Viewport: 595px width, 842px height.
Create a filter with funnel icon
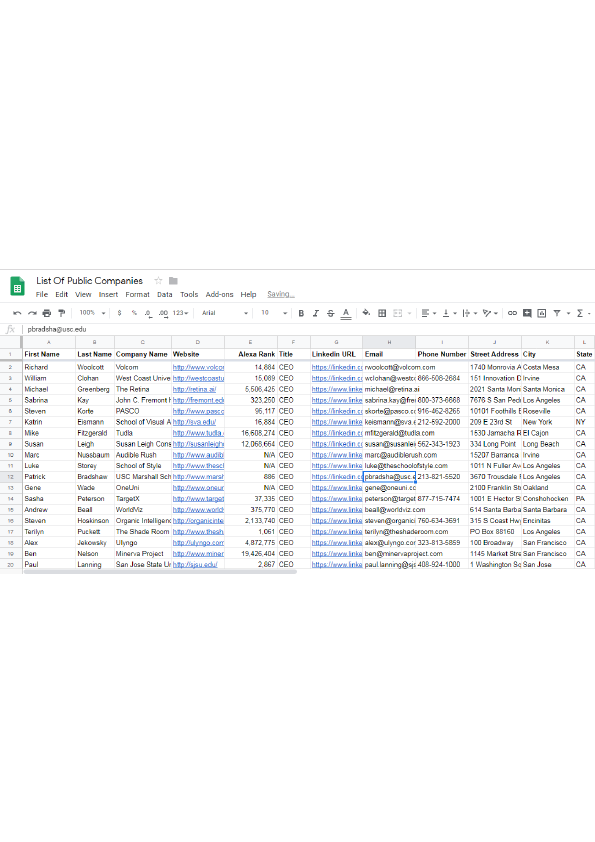[557, 313]
